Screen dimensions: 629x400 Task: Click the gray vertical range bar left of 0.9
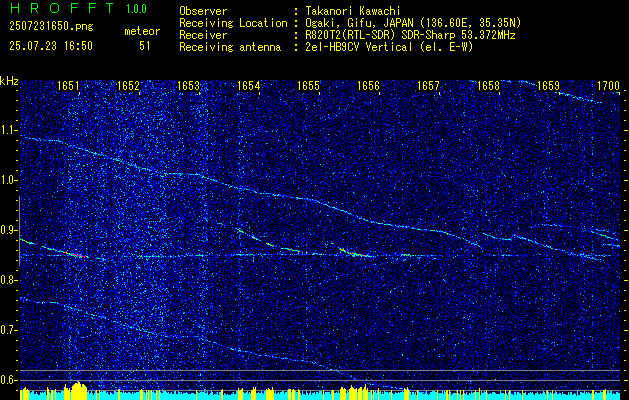pos(19,231)
